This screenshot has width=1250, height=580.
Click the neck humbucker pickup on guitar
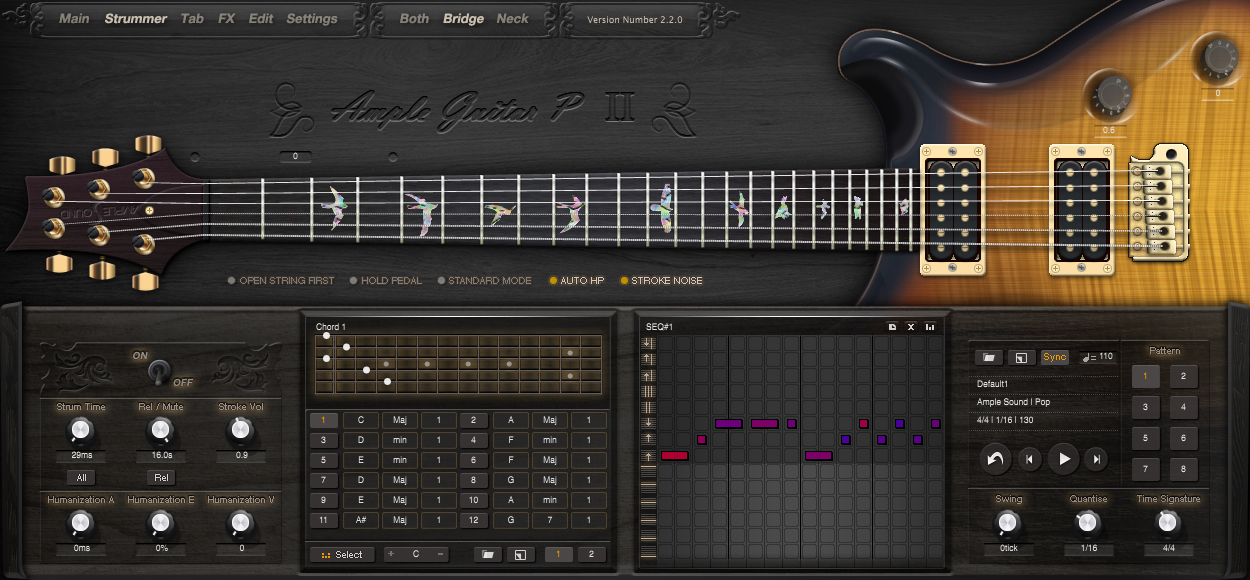pyautogui.click(x=952, y=210)
